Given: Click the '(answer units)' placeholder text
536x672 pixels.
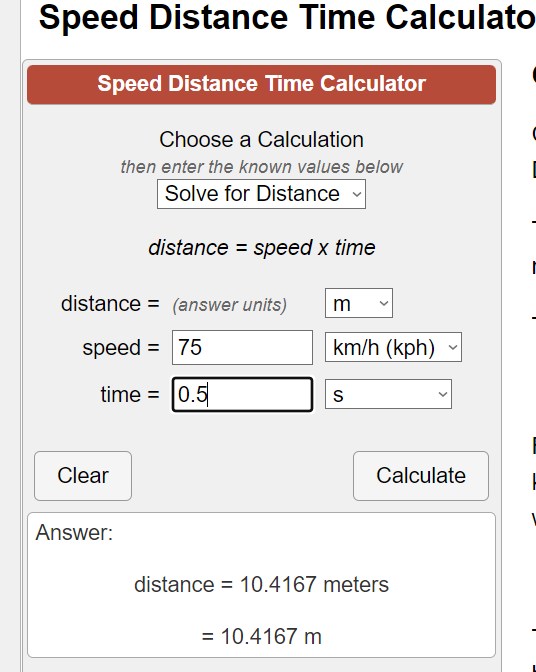Looking at the screenshot, I should click(230, 305).
